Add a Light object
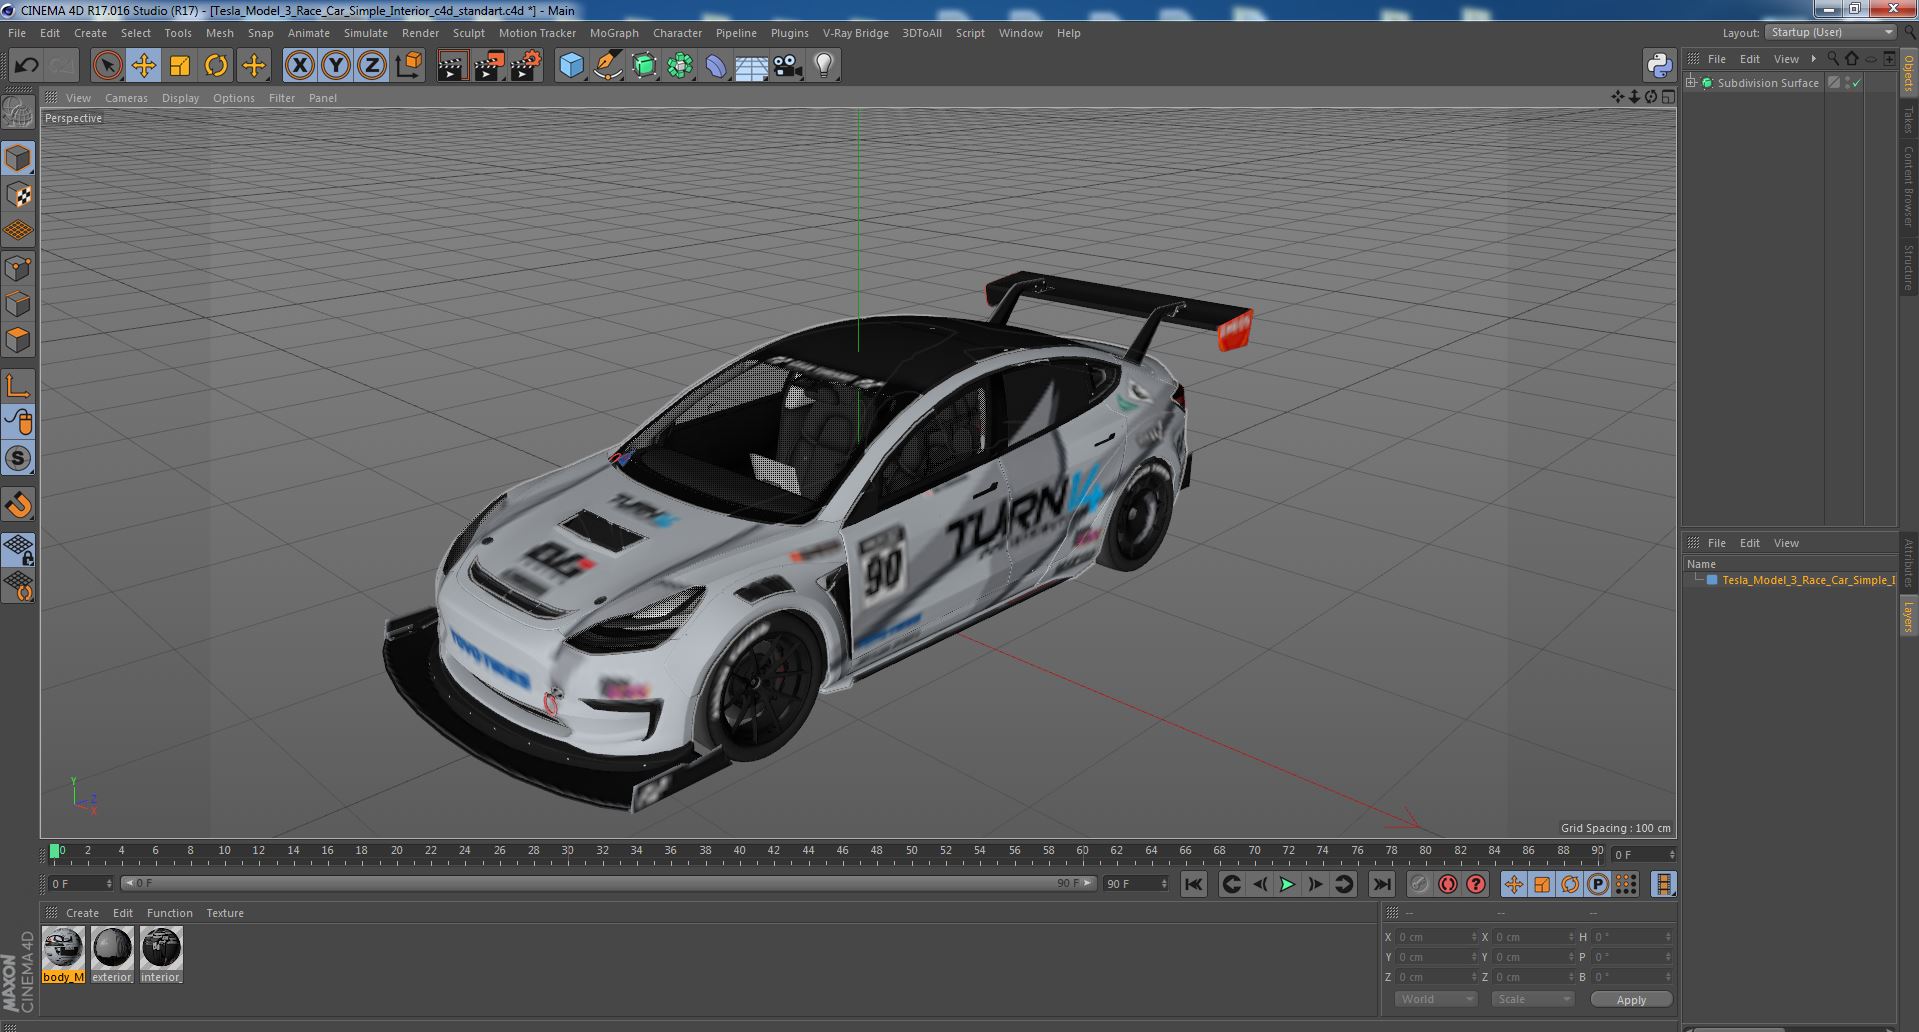The image size is (1919, 1032). tap(823, 66)
